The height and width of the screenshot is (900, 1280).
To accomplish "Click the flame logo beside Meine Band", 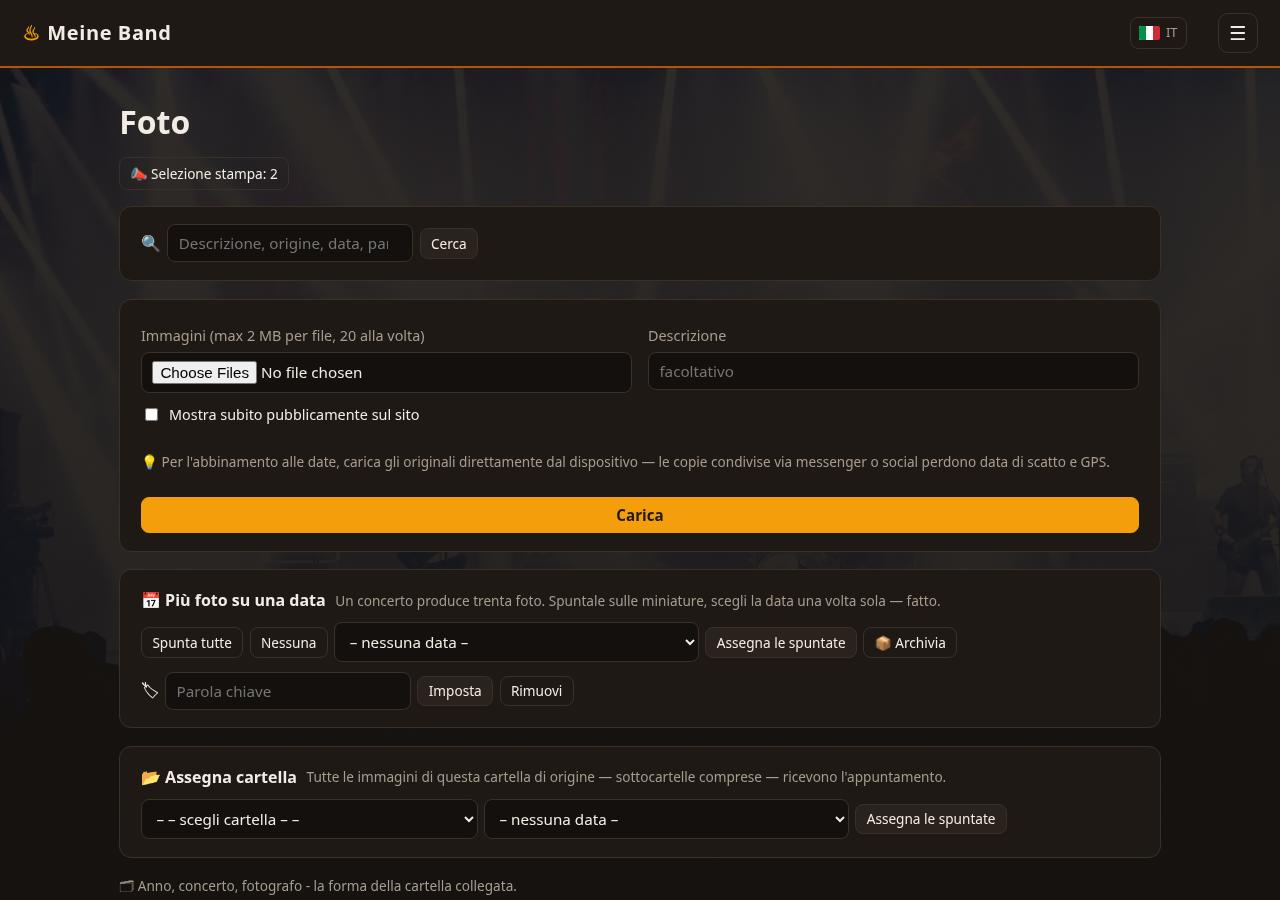I will (31, 33).
